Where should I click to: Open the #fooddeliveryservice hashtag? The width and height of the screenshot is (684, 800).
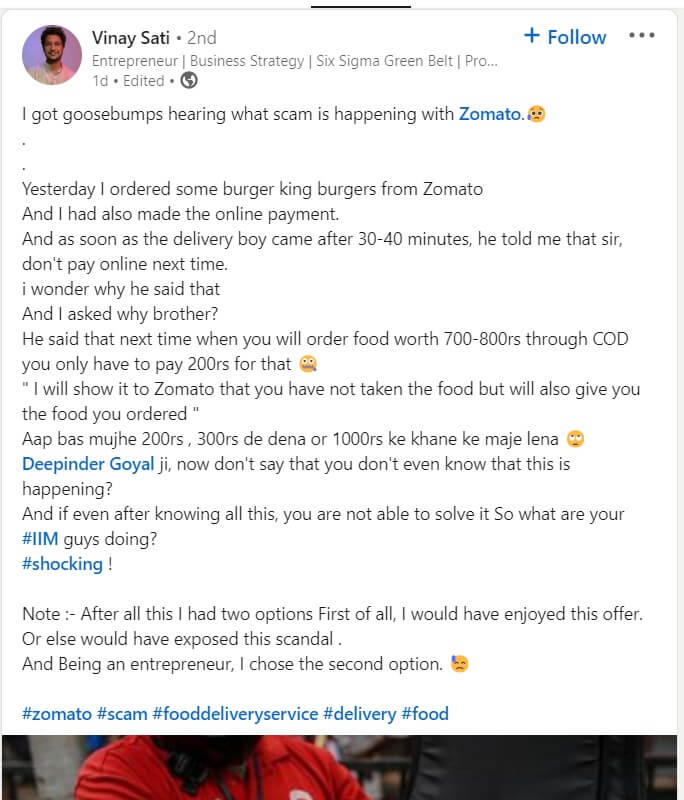(x=235, y=714)
